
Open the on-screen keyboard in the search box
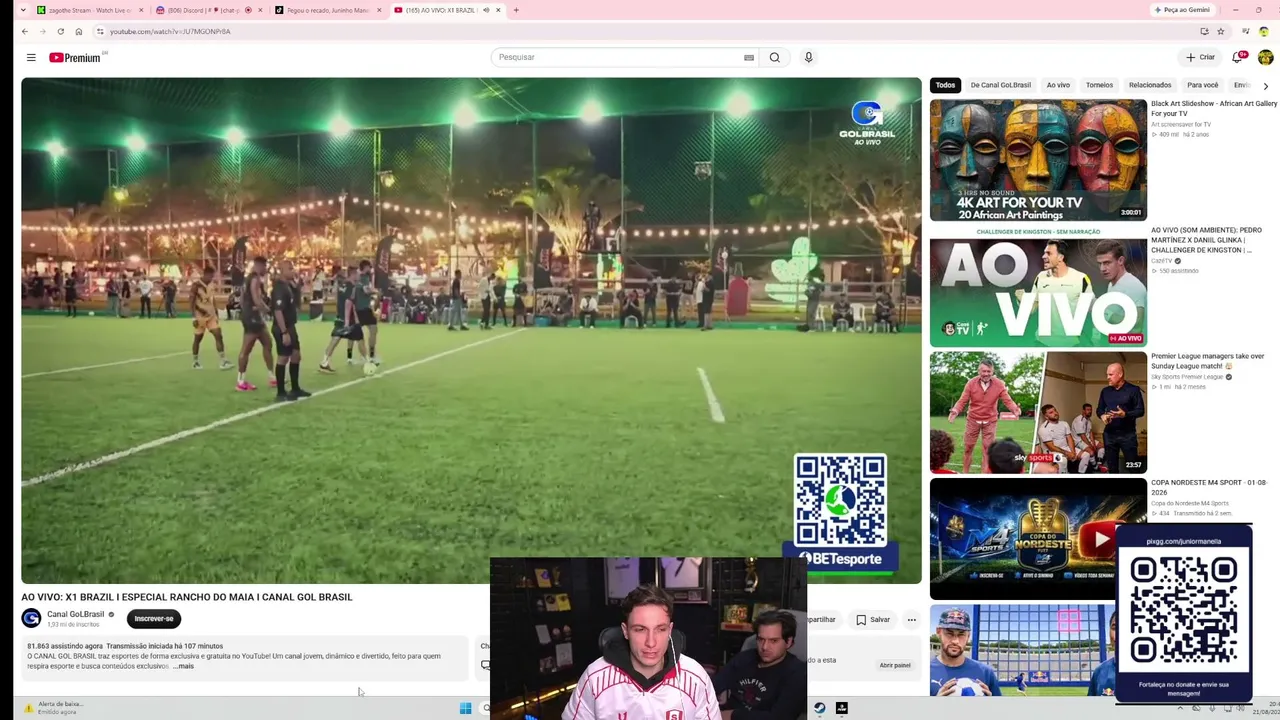coord(749,58)
